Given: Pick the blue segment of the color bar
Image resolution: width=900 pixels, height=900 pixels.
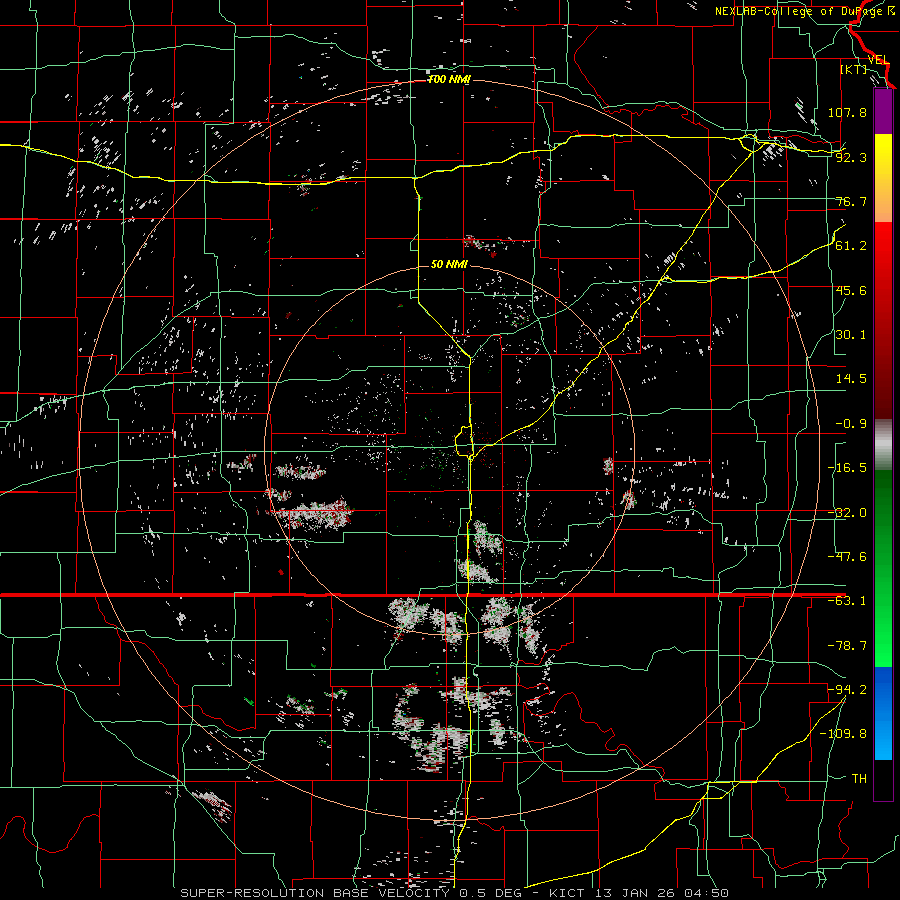Looking at the screenshot, I should (x=883, y=713).
